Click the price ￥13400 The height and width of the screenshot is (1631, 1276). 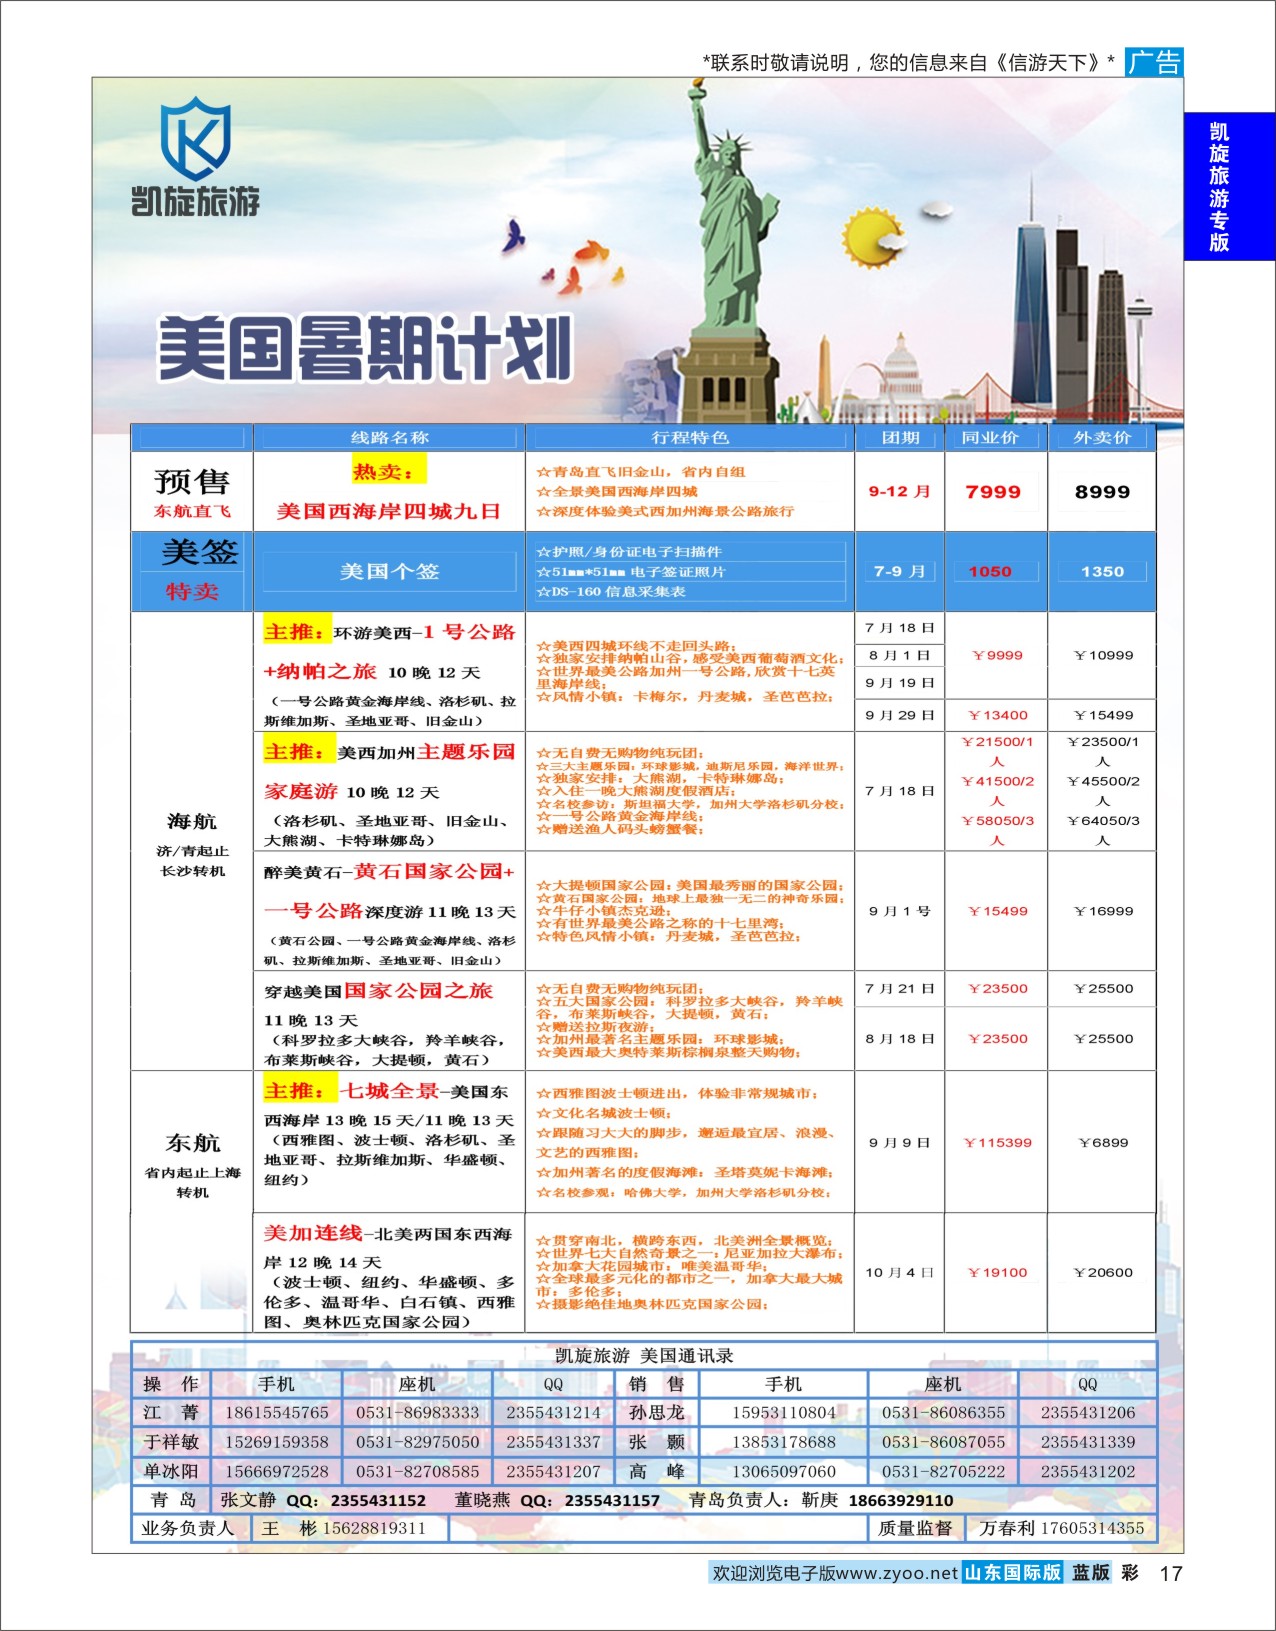[x=997, y=715]
